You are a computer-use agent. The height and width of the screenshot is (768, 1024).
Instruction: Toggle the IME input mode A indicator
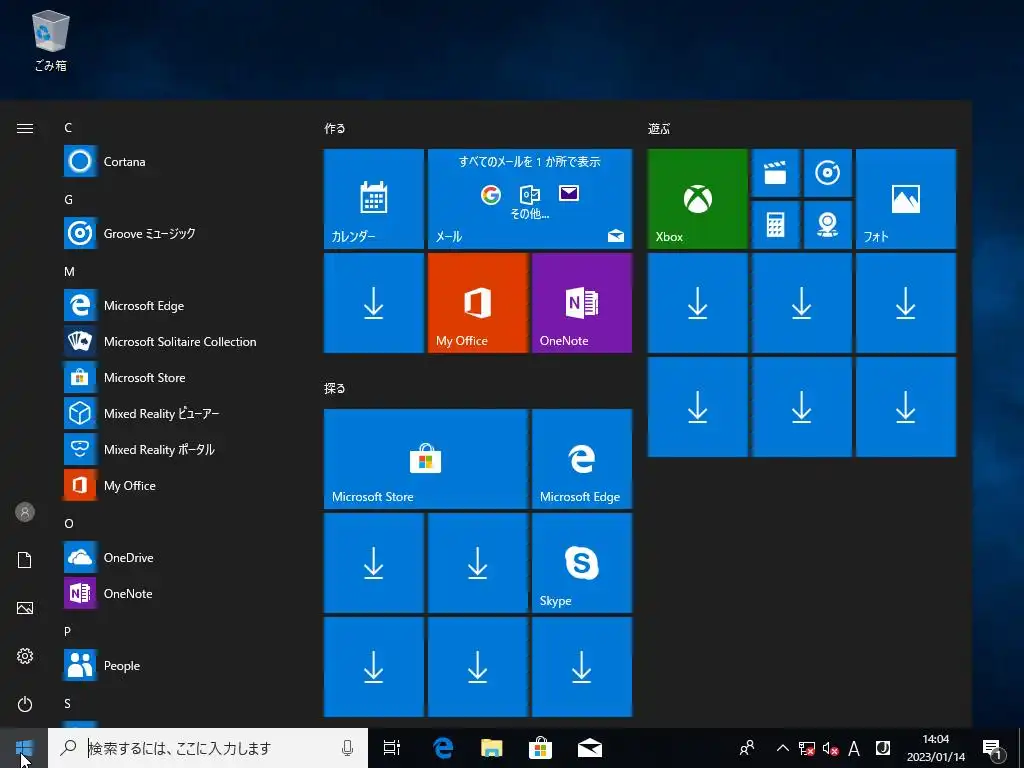click(x=854, y=748)
